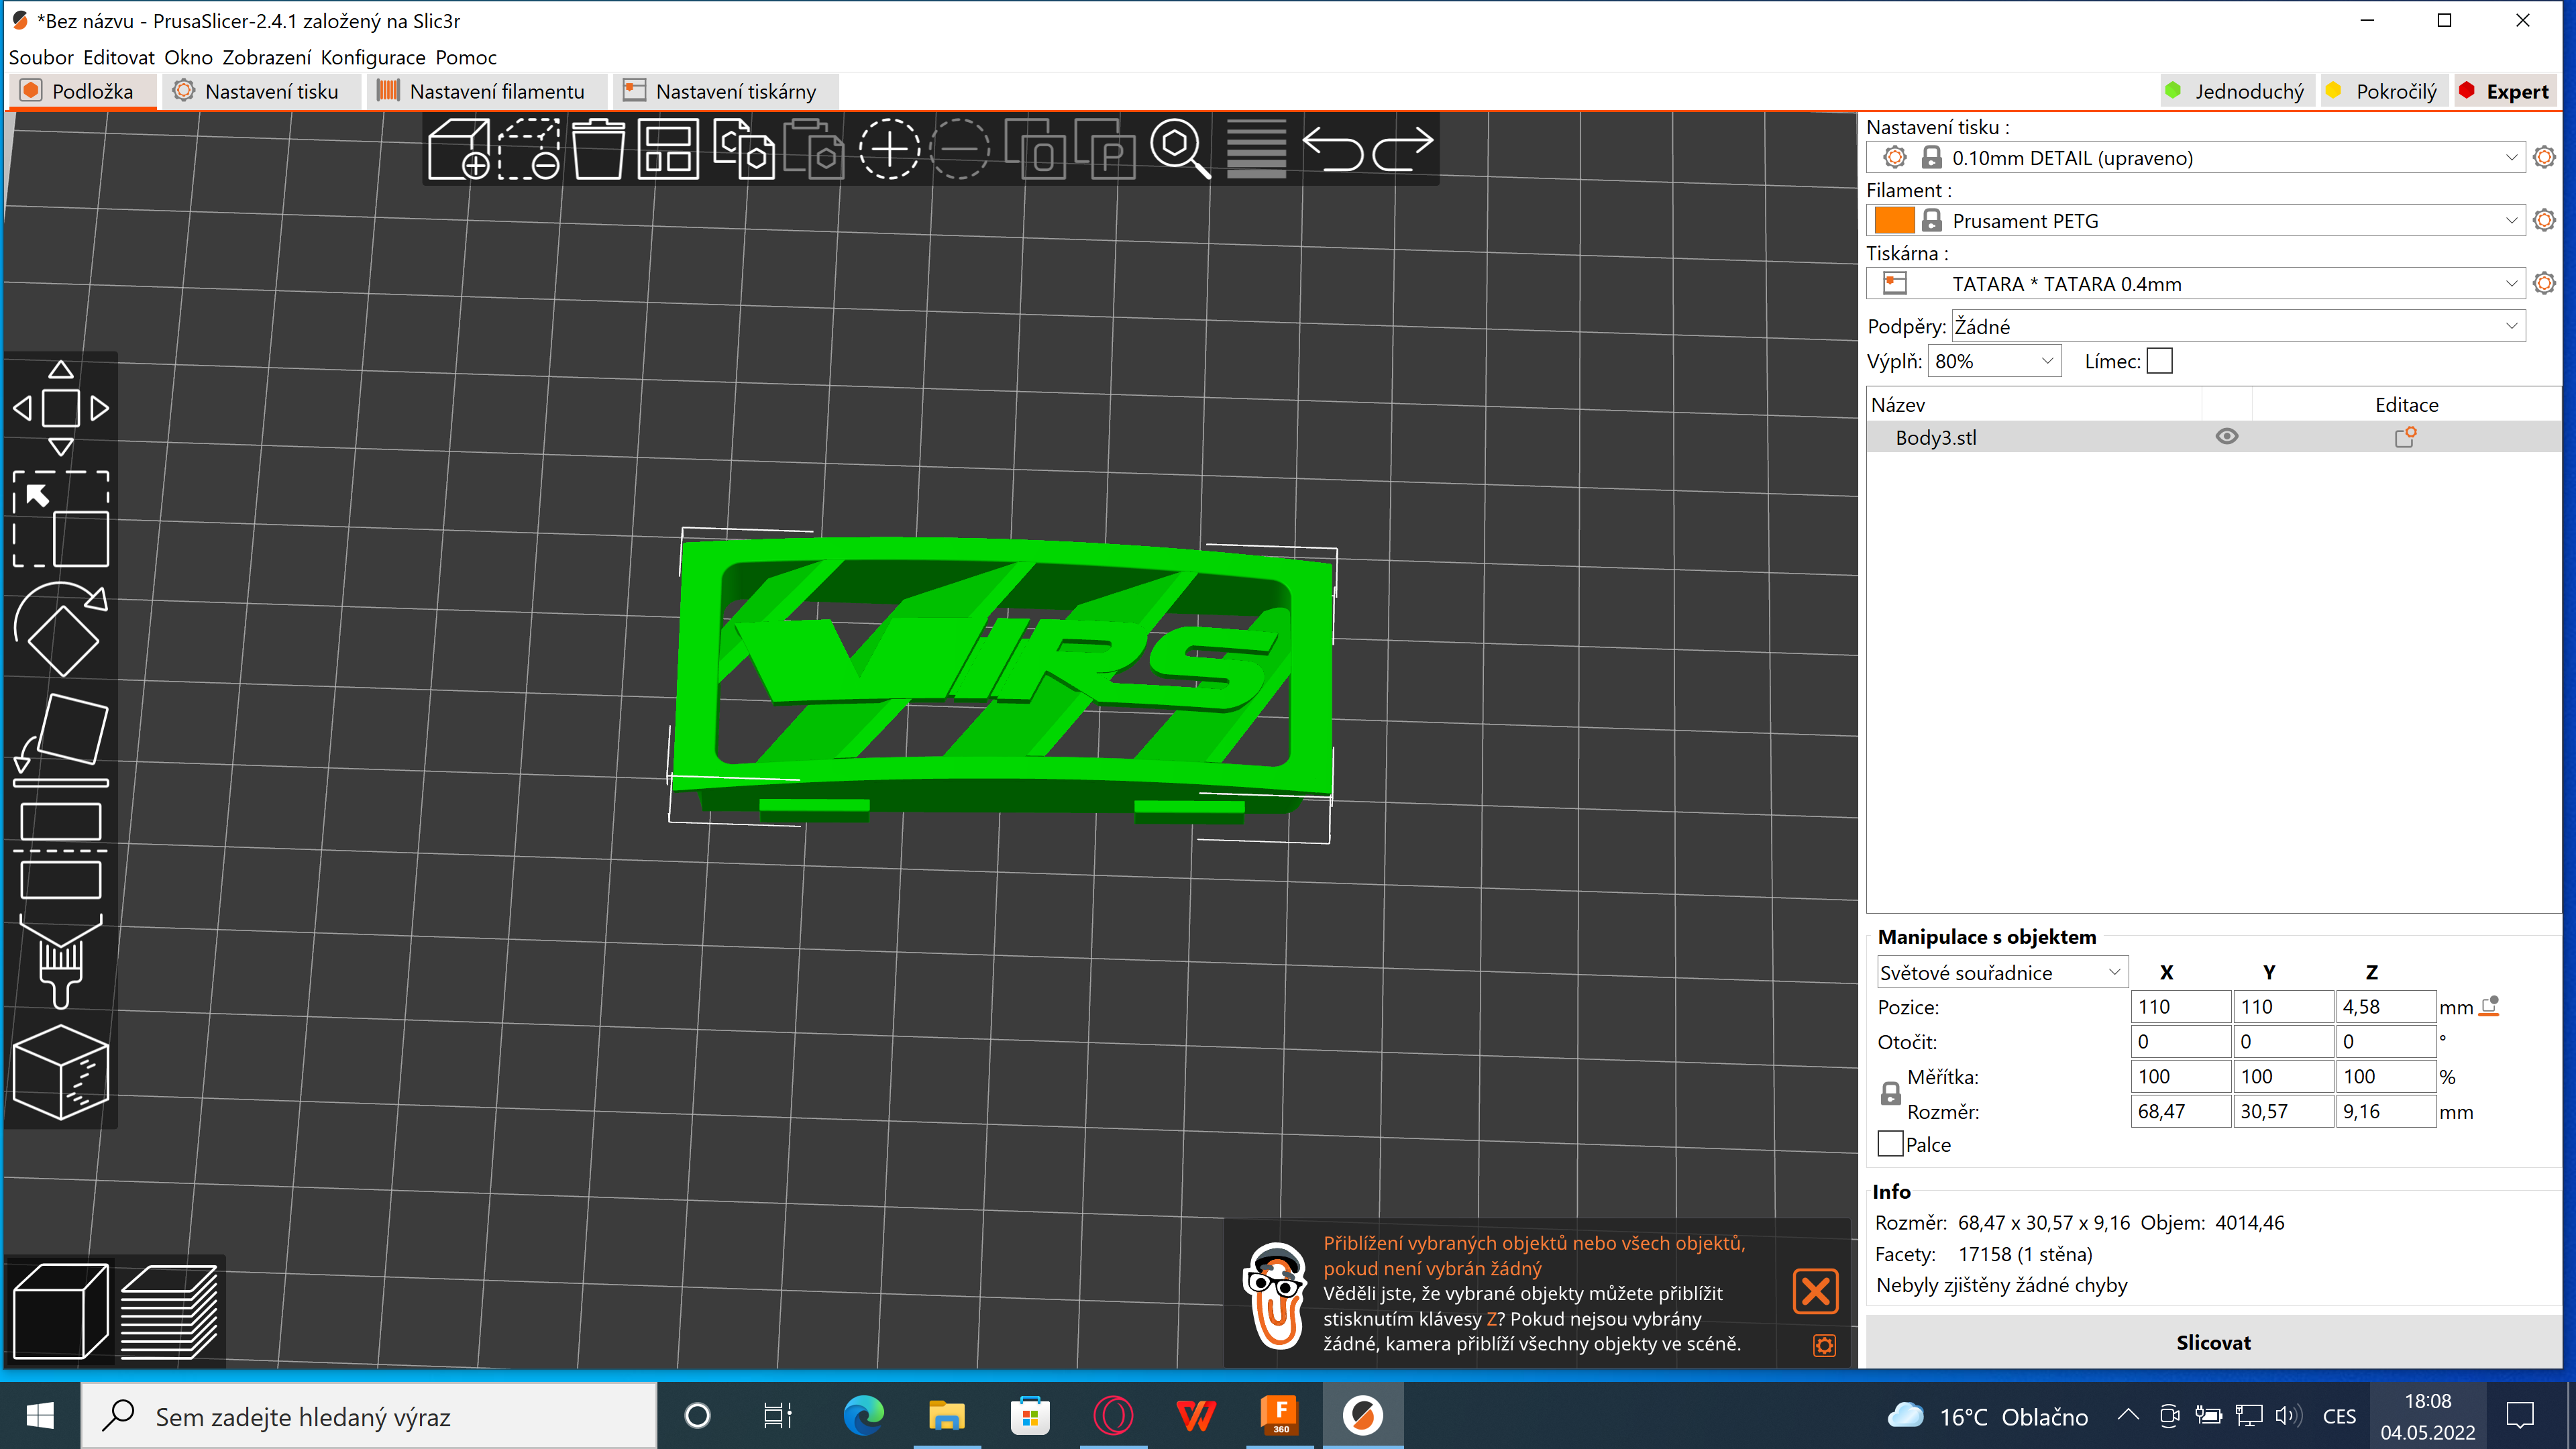Open filament settings gear next to Prusament PETG
The height and width of the screenshot is (1449, 2576).
[x=2544, y=220]
